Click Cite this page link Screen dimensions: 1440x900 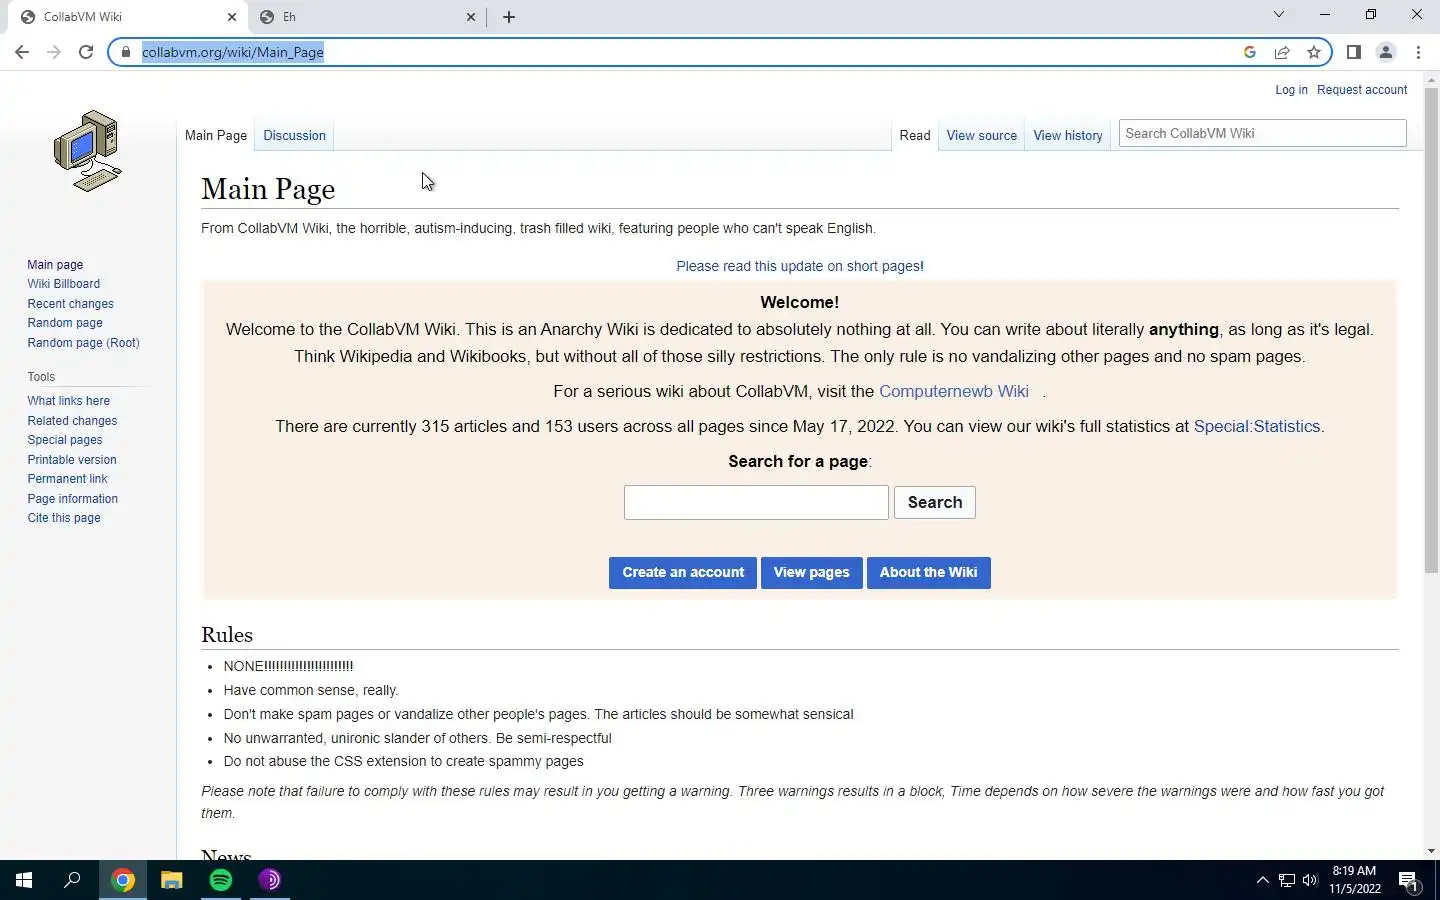tap(64, 518)
